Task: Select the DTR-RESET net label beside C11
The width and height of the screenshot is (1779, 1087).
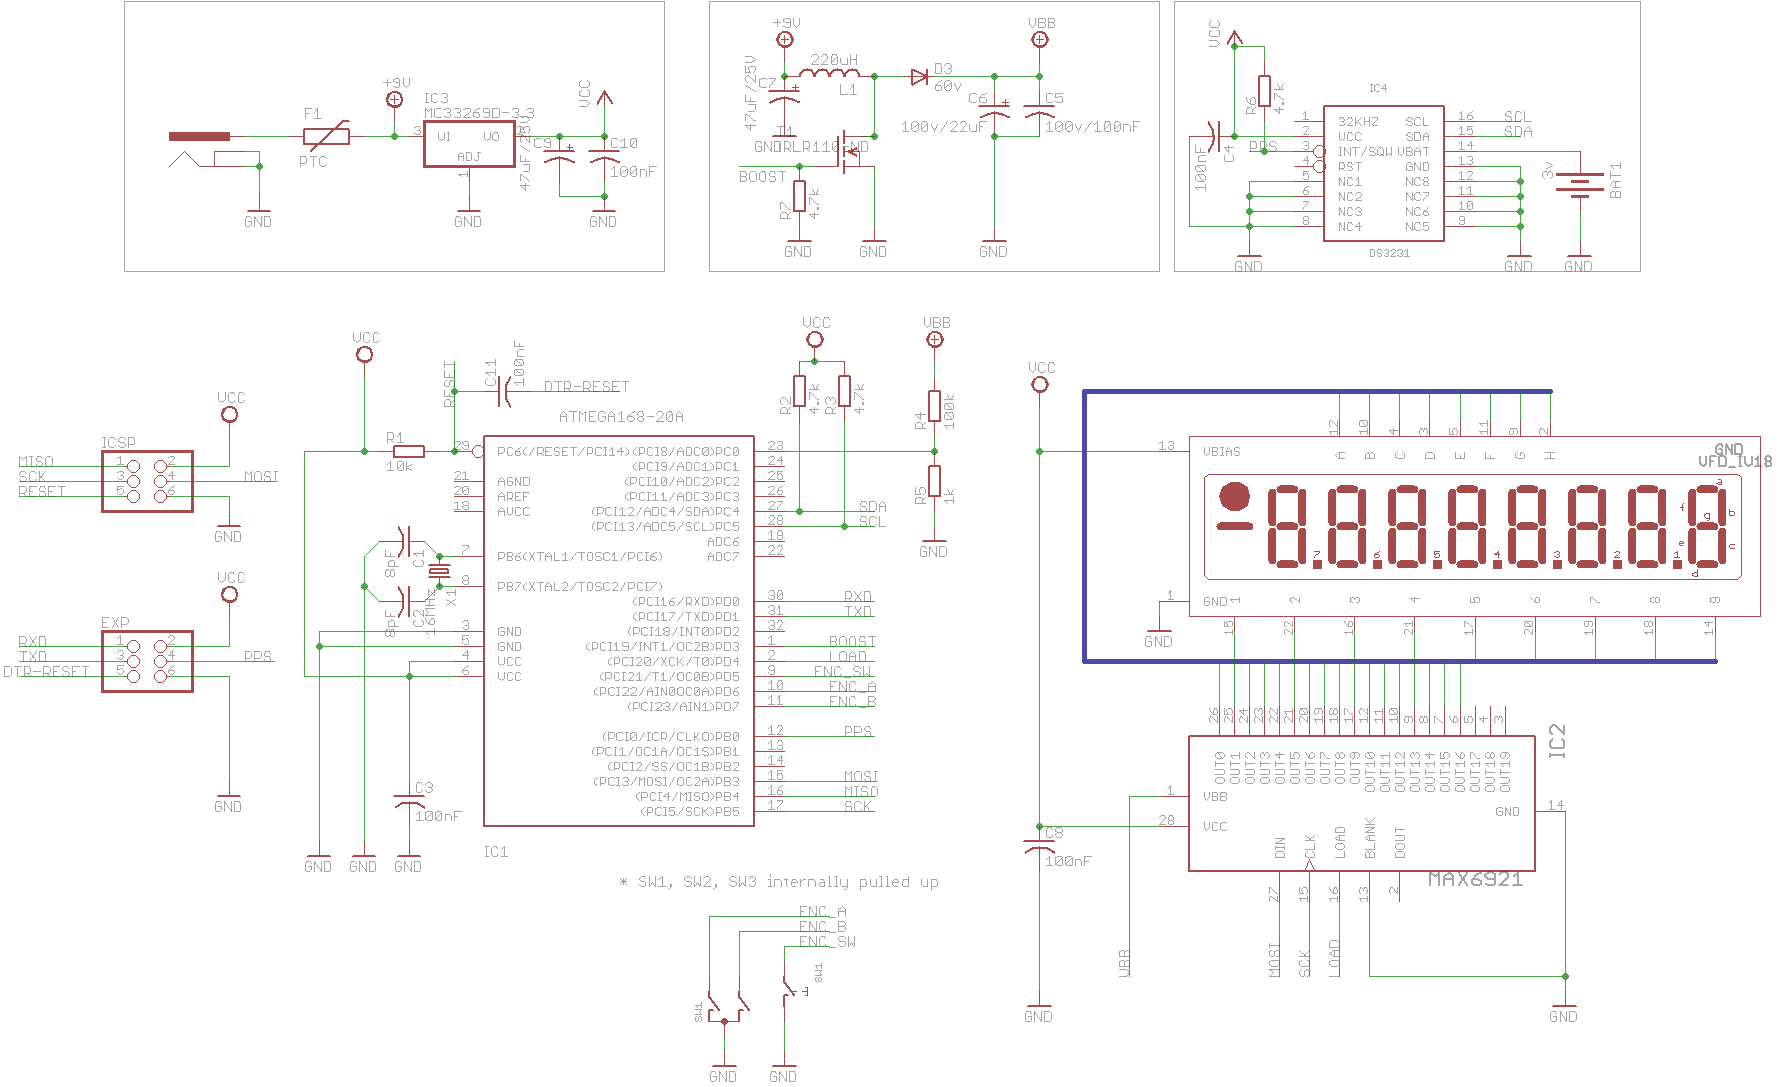Action: coord(586,386)
